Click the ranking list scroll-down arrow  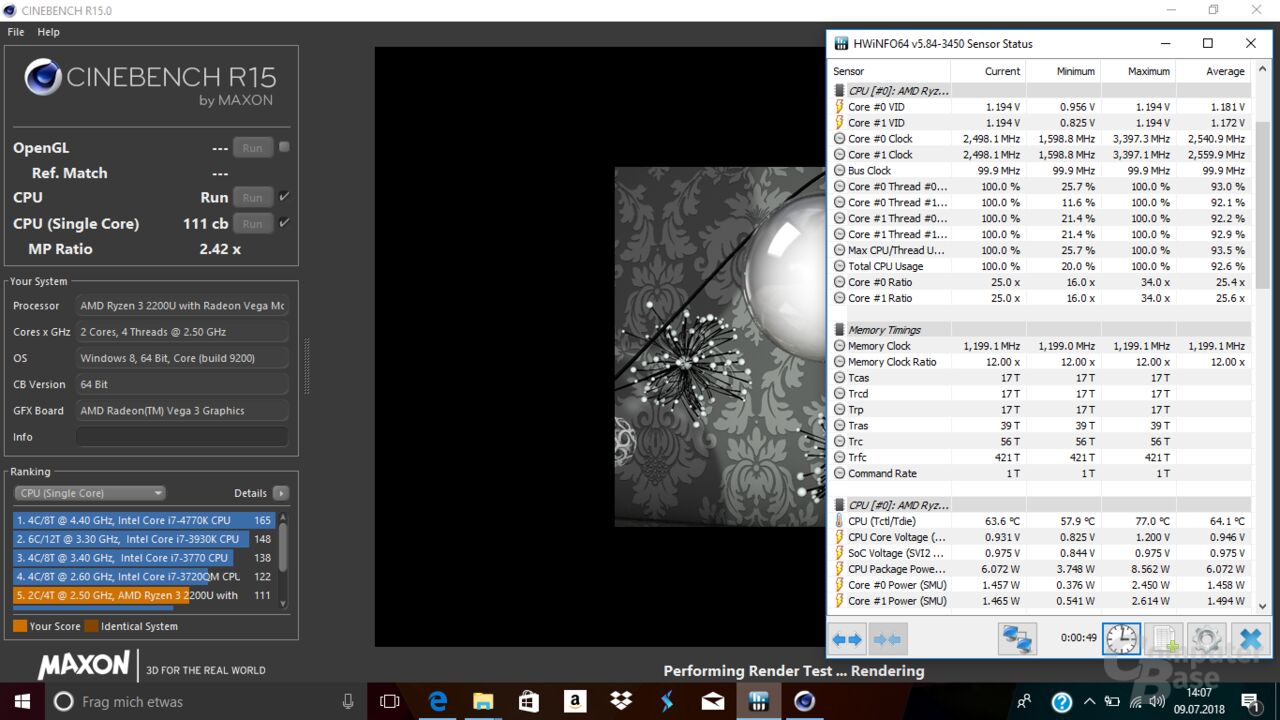click(x=283, y=603)
